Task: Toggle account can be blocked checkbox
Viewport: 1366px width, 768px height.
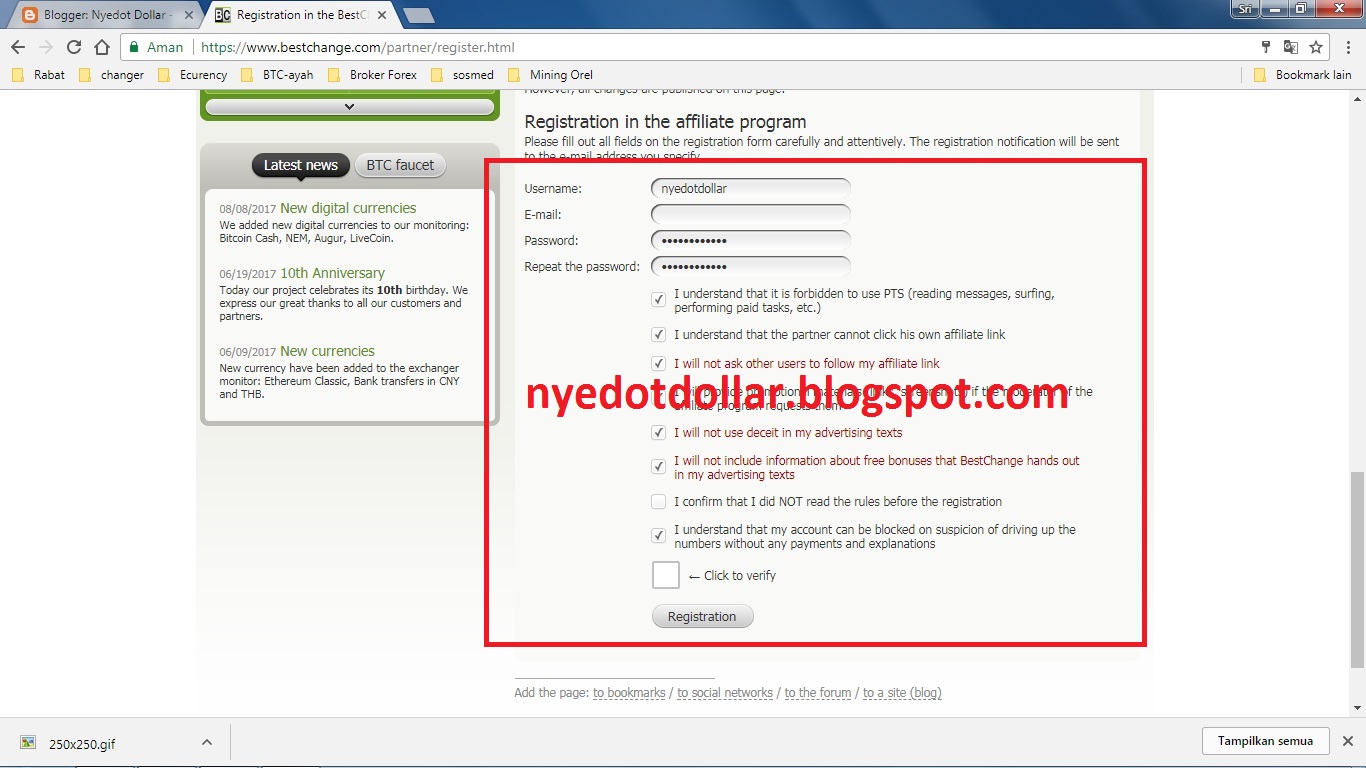Action: 658,535
